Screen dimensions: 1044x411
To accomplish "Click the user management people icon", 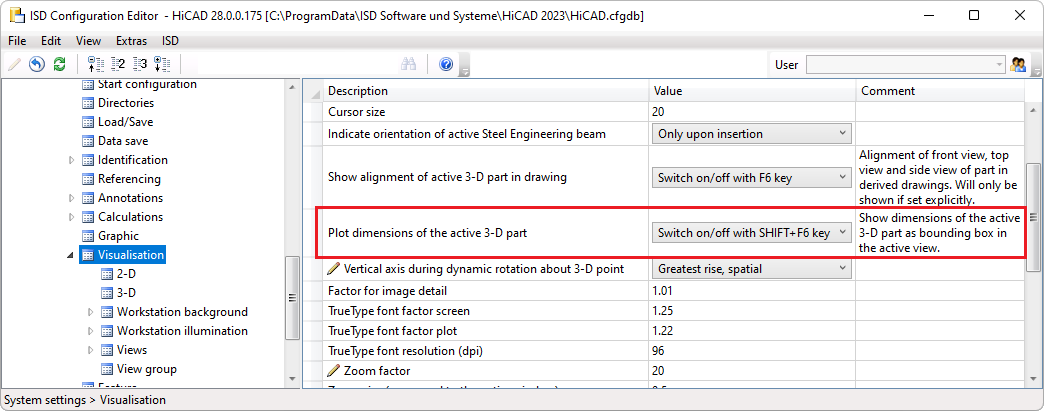I will [1019, 65].
